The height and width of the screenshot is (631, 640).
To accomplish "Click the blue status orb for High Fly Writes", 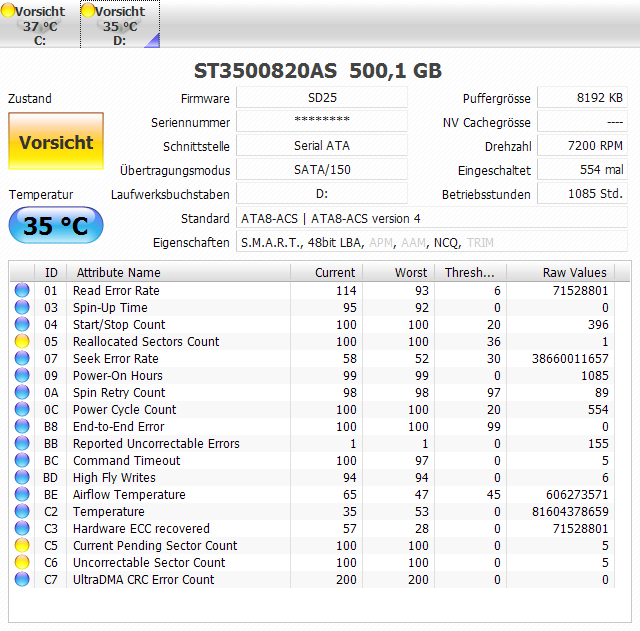I will click(x=22, y=478).
